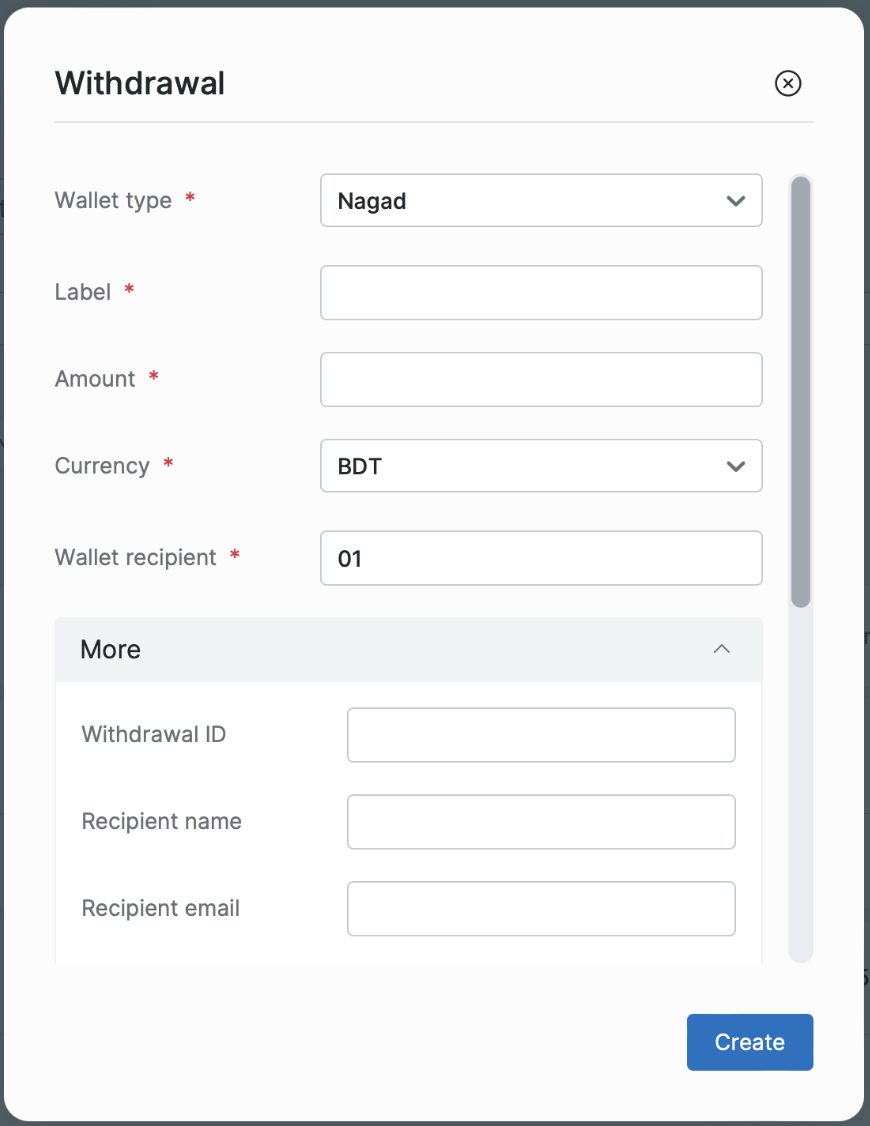Click inside the Recipient email field

click(541, 909)
